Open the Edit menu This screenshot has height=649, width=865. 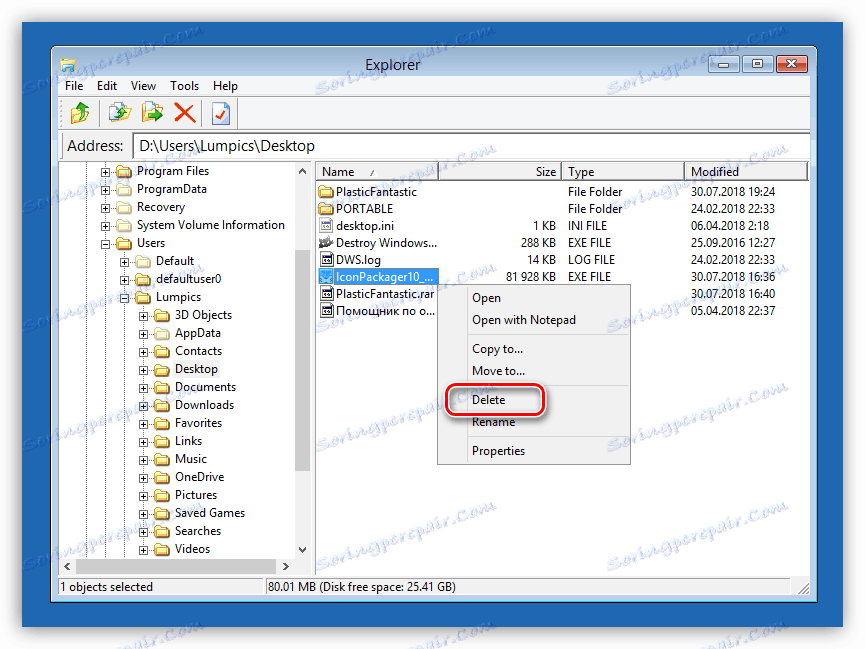[x=107, y=86]
